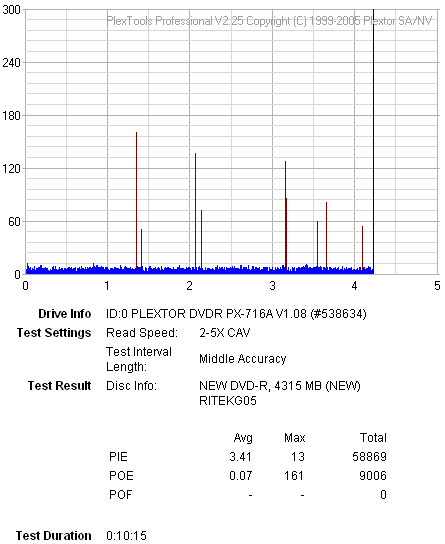Screen dimensions: 445x544
Task: Click the red spike just past 3
Action: point(285,214)
